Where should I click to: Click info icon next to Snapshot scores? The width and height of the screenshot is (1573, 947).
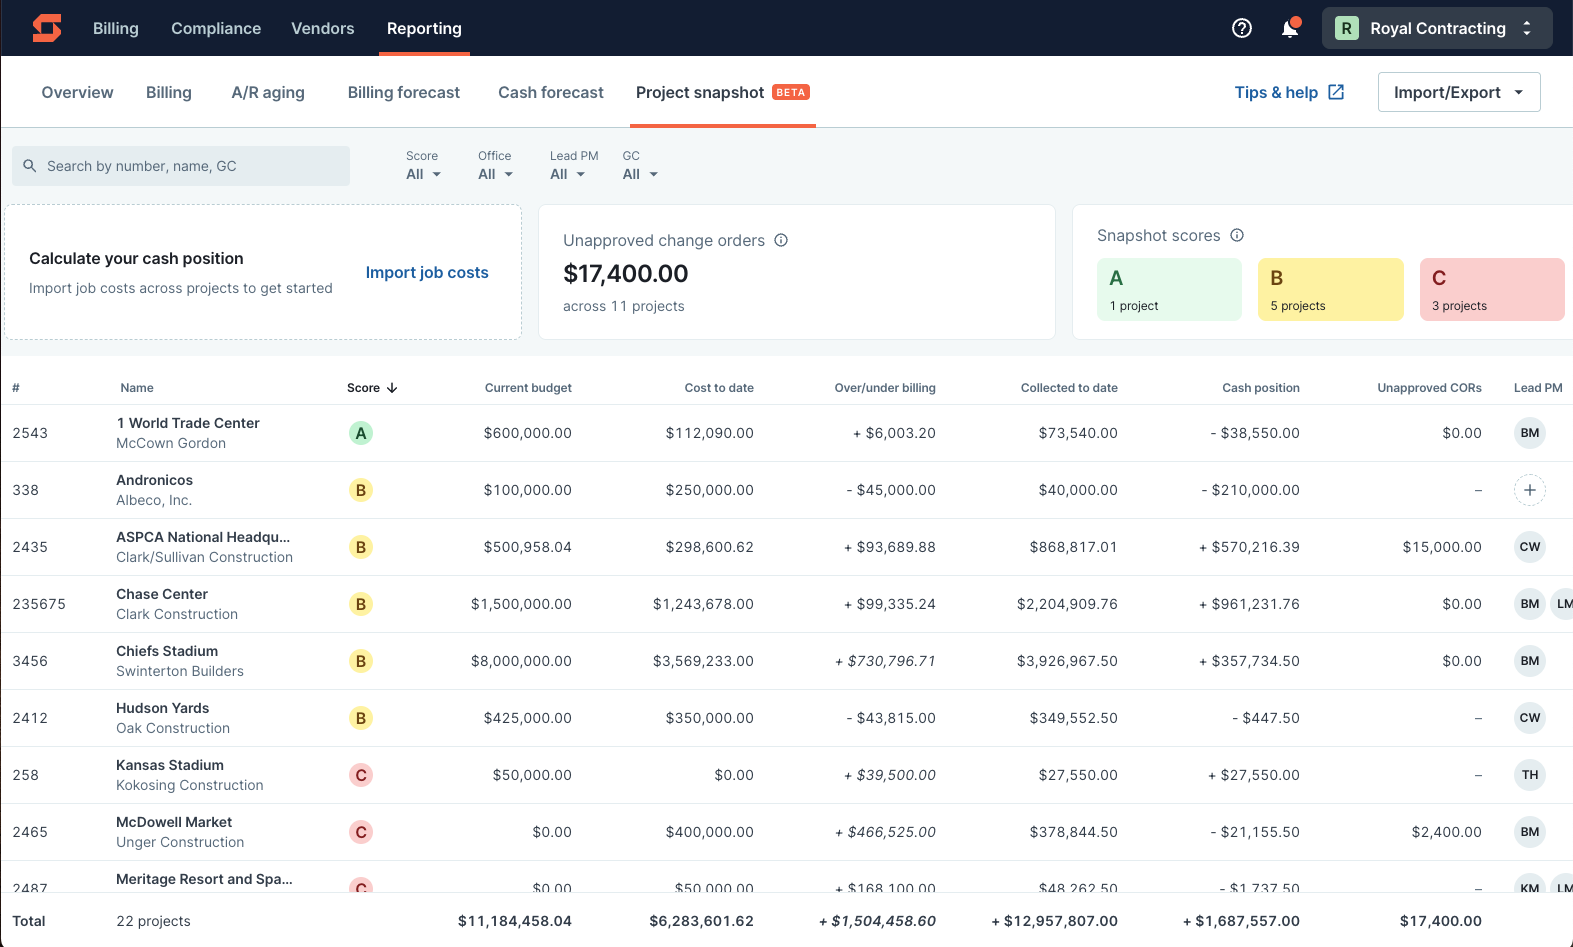coord(1237,235)
